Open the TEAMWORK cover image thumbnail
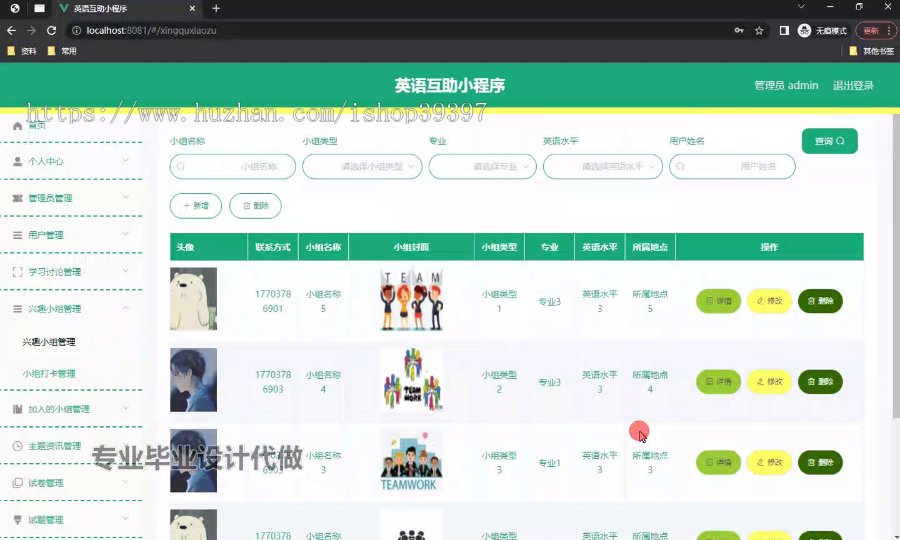 [412, 461]
